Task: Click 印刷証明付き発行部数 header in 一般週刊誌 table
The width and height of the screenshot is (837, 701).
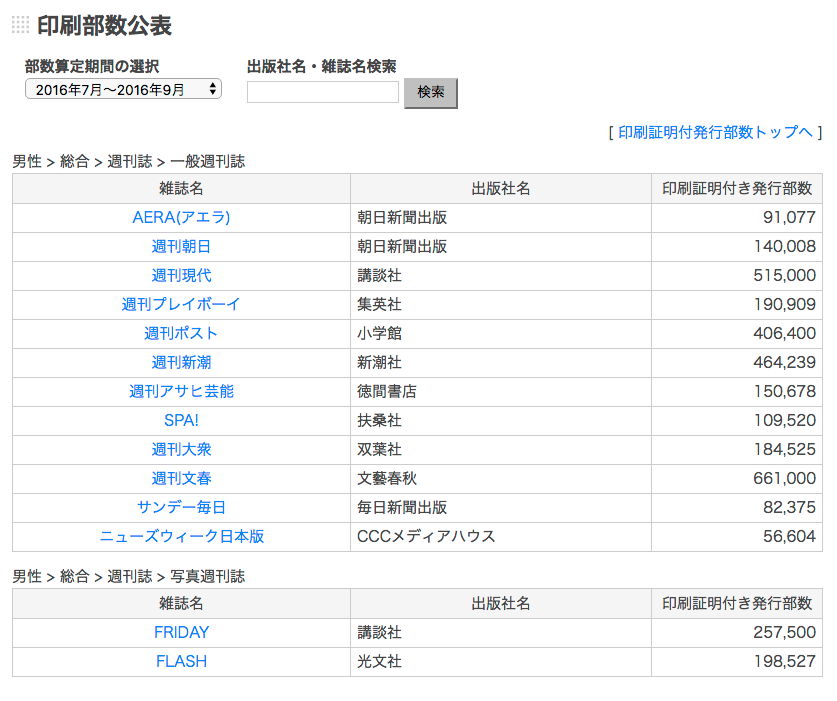Action: [737, 188]
